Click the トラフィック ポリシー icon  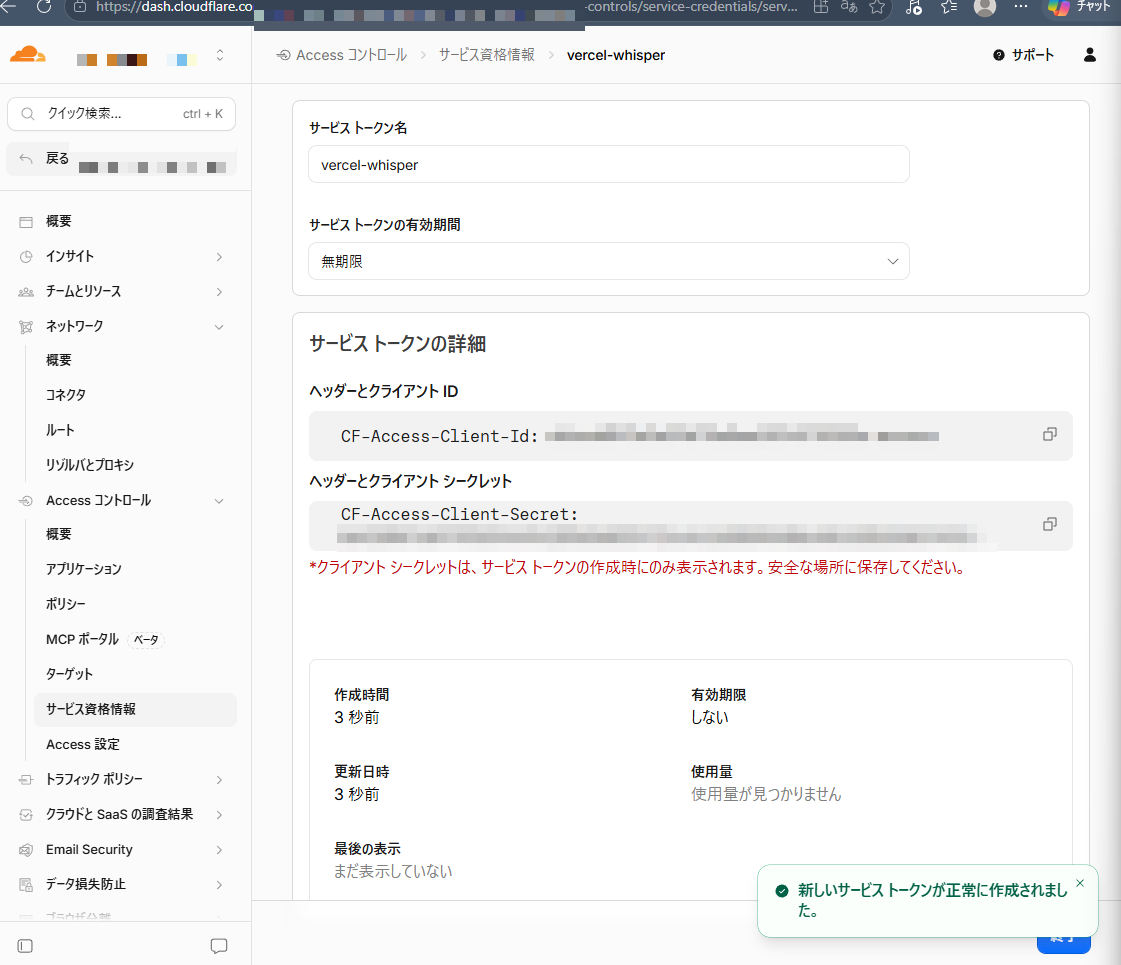26,779
